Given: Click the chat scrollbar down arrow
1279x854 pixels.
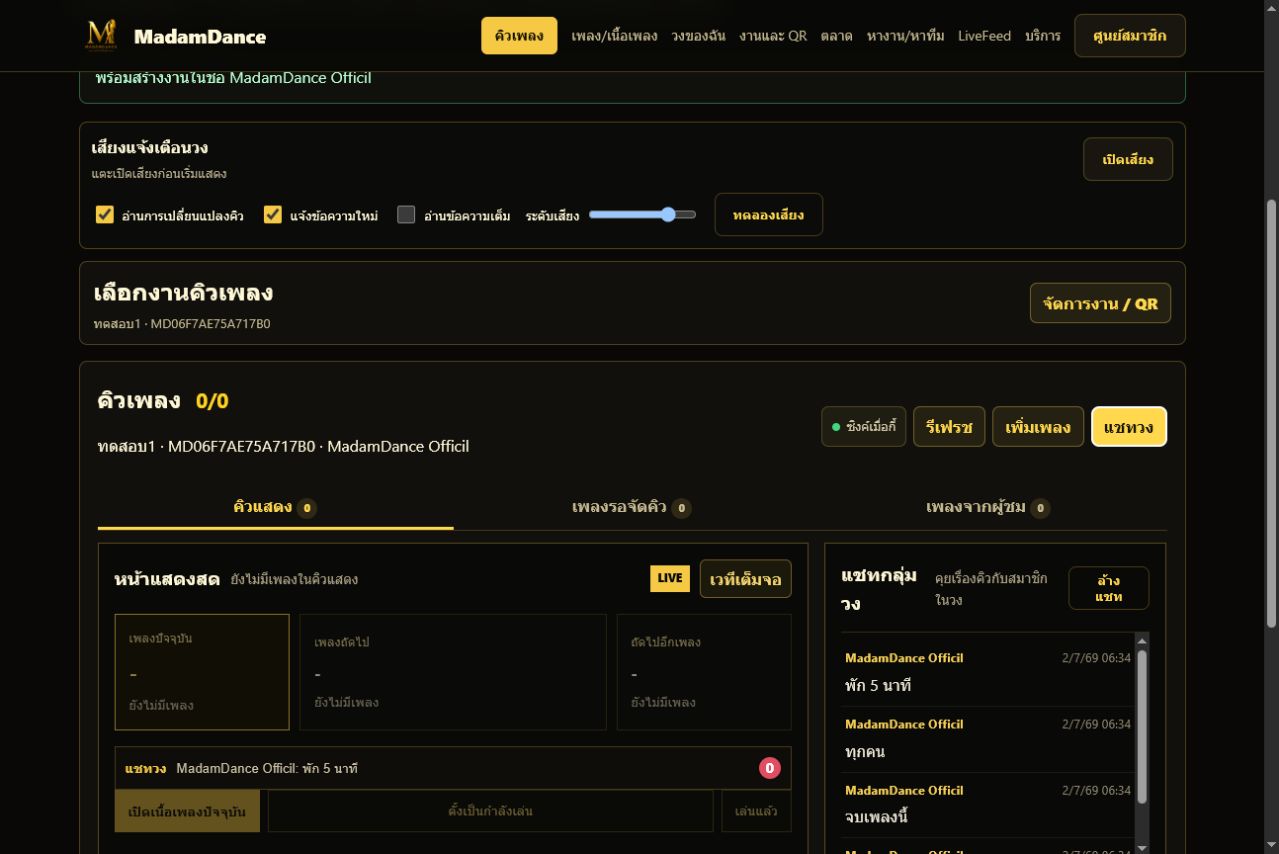Looking at the screenshot, I should coord(1142,846).
